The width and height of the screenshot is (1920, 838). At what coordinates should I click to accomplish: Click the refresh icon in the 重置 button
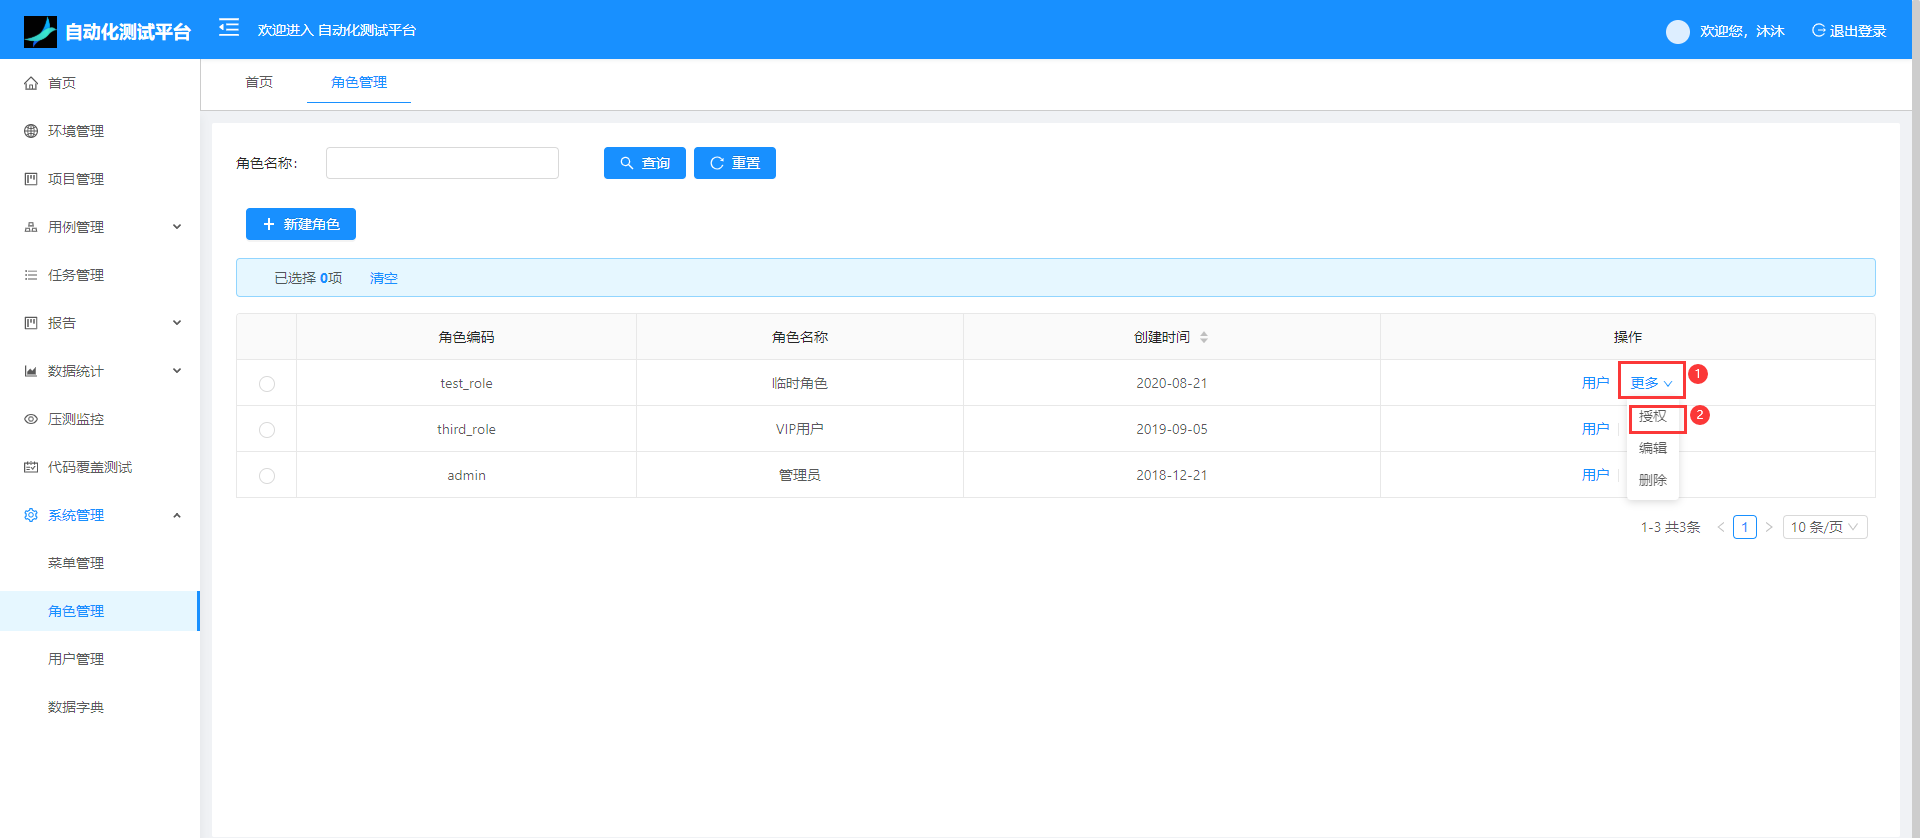pyautogui.click(x=717, y=163)
